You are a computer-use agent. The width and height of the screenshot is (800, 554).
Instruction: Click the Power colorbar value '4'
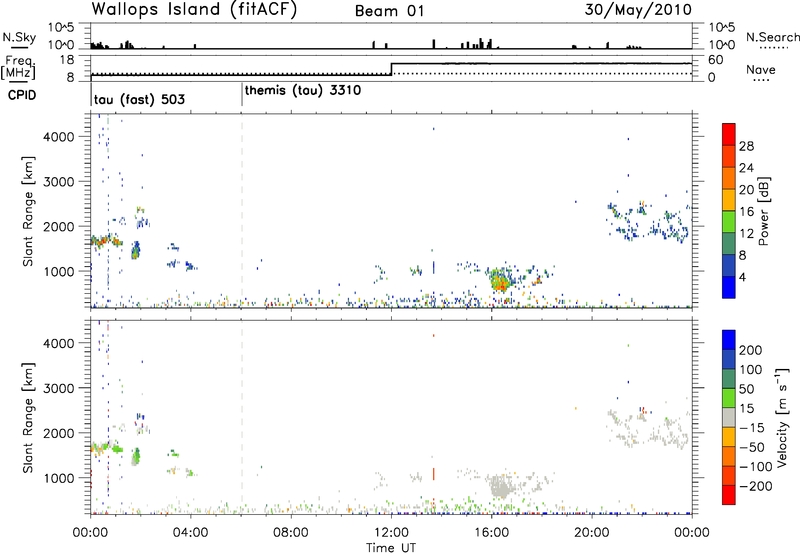tap(743, 277)
